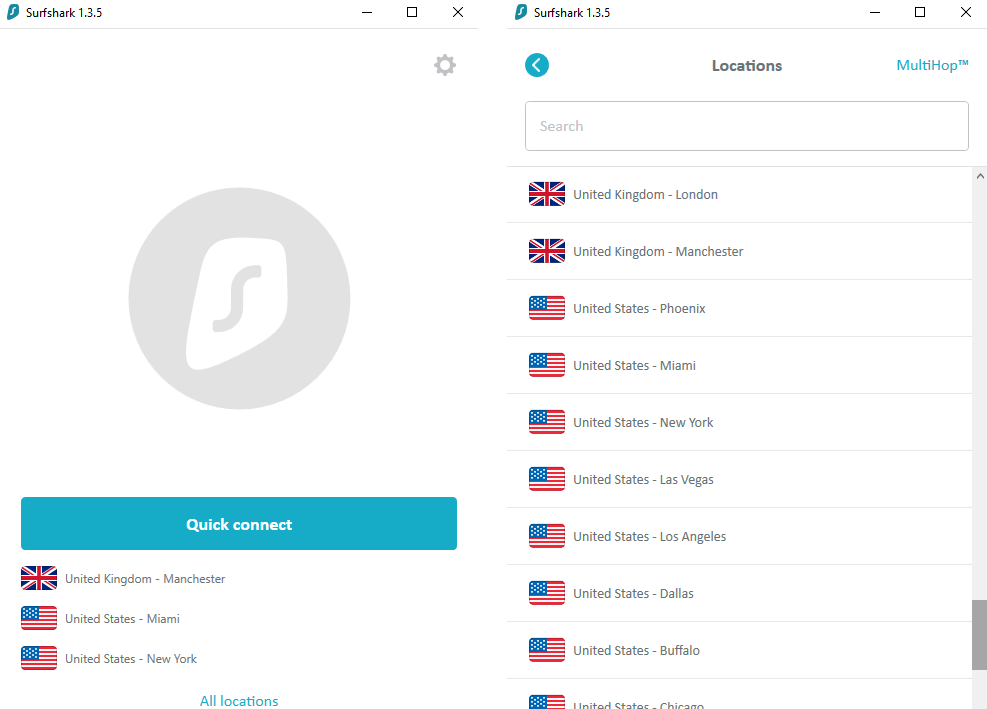Choose United Kingdom - Manchester in Locations list
This screenshot has height=709, width=987.
tap(739, 251)
